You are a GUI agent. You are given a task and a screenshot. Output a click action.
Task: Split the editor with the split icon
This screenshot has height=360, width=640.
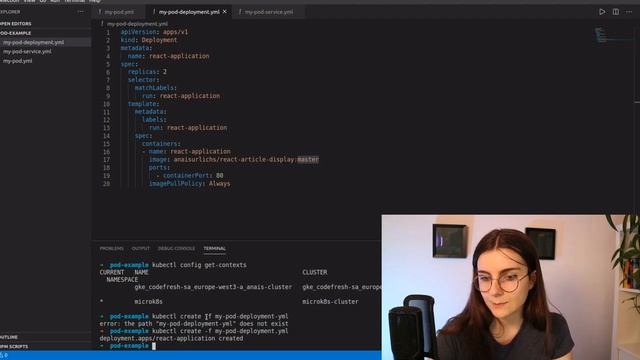(x=616, y=12)
